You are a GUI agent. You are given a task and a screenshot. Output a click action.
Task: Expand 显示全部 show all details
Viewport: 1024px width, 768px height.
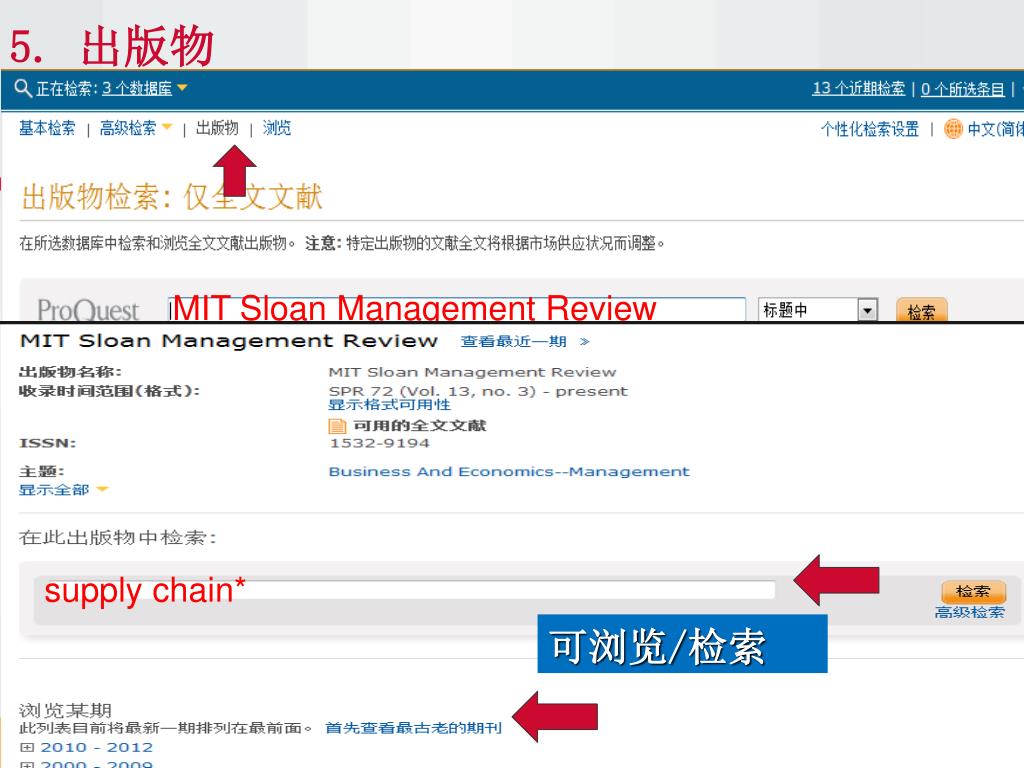(54, 490)
